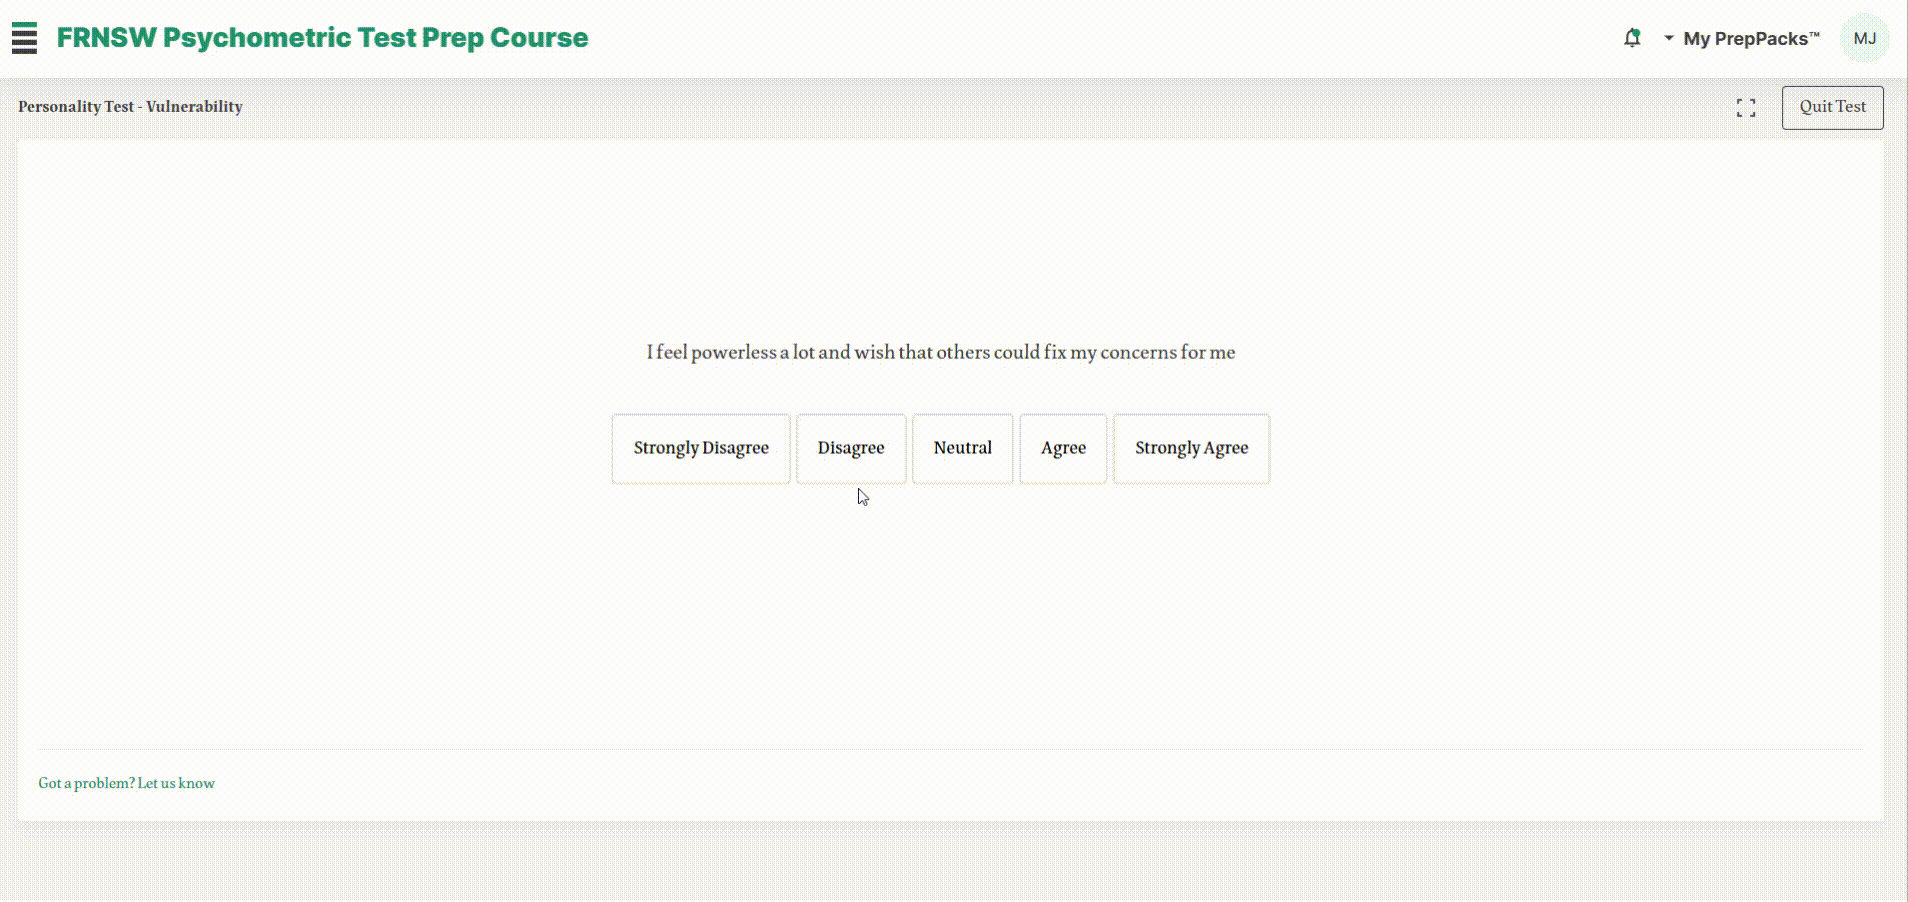
Task: Click the yellow page background below the panel
Action: tap(950, 862)
